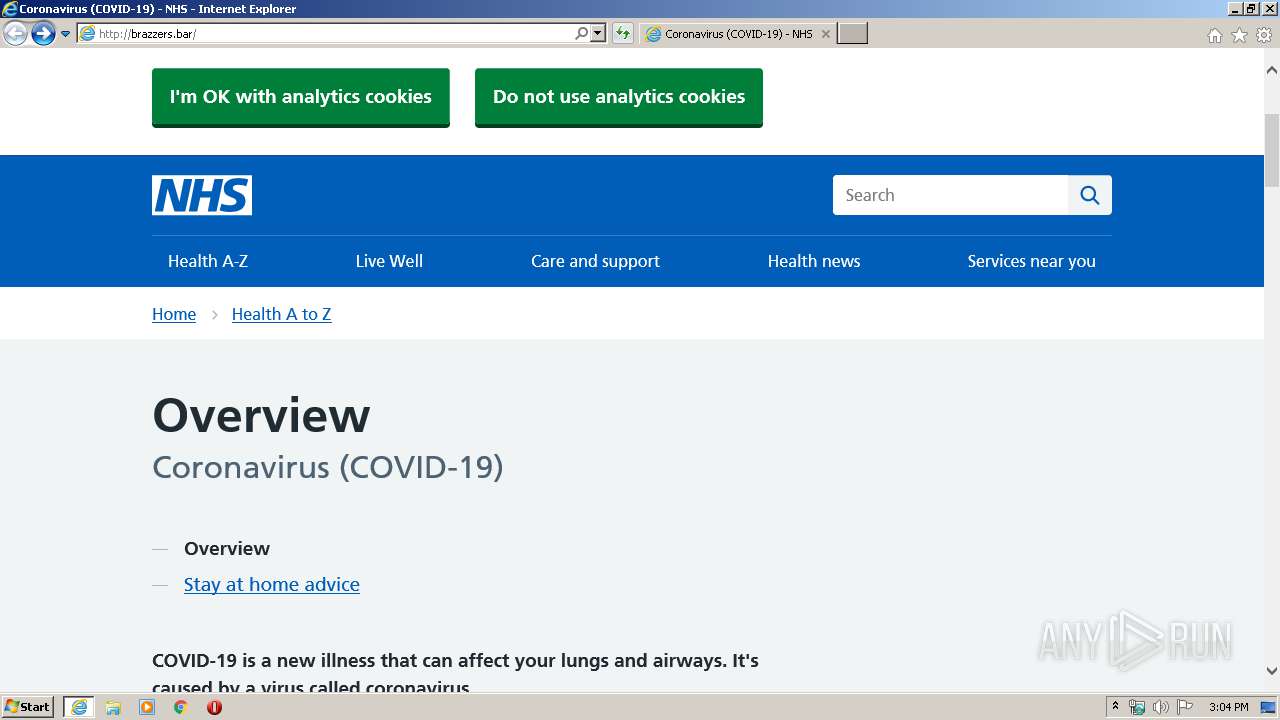Show hidden tray icons arrow

tap(1115, 707)
